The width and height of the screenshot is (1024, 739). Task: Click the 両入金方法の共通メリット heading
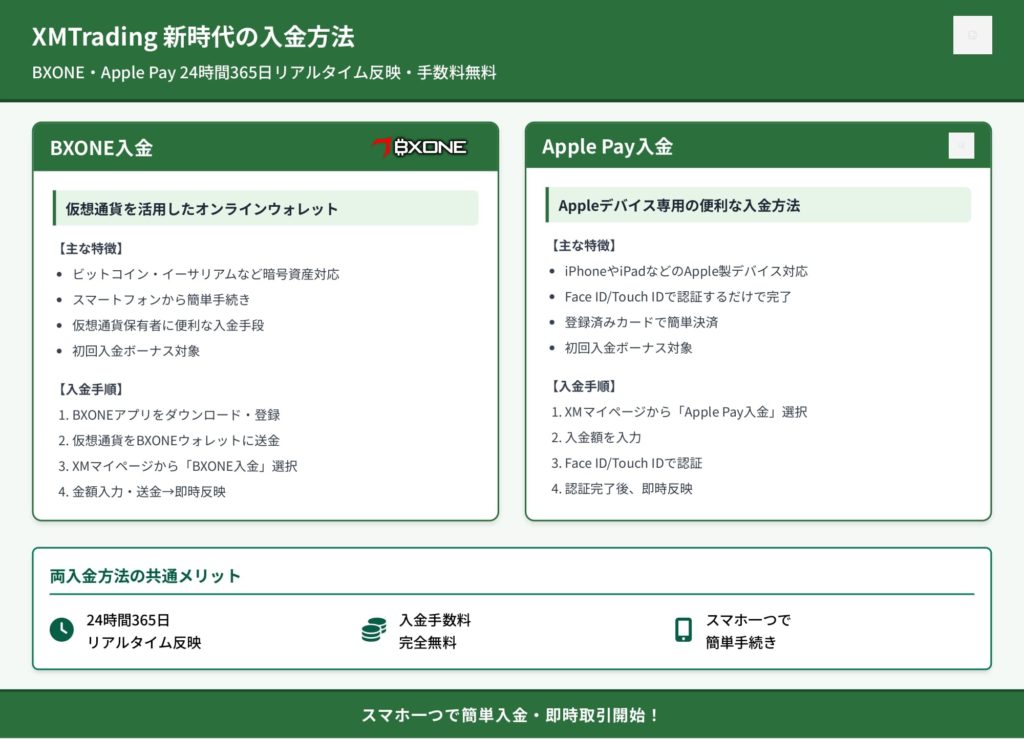[146, 576]
